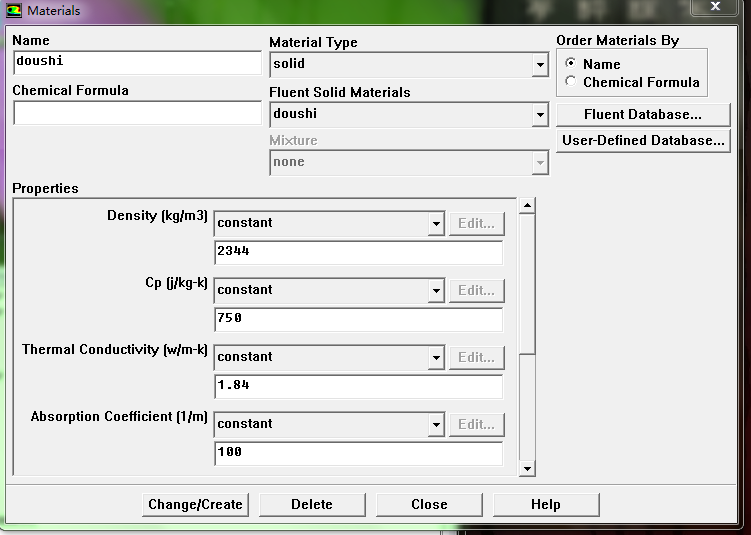Expand the Thermal Conductivity method dropdown
751x535 pixels.
pos(436,358)
